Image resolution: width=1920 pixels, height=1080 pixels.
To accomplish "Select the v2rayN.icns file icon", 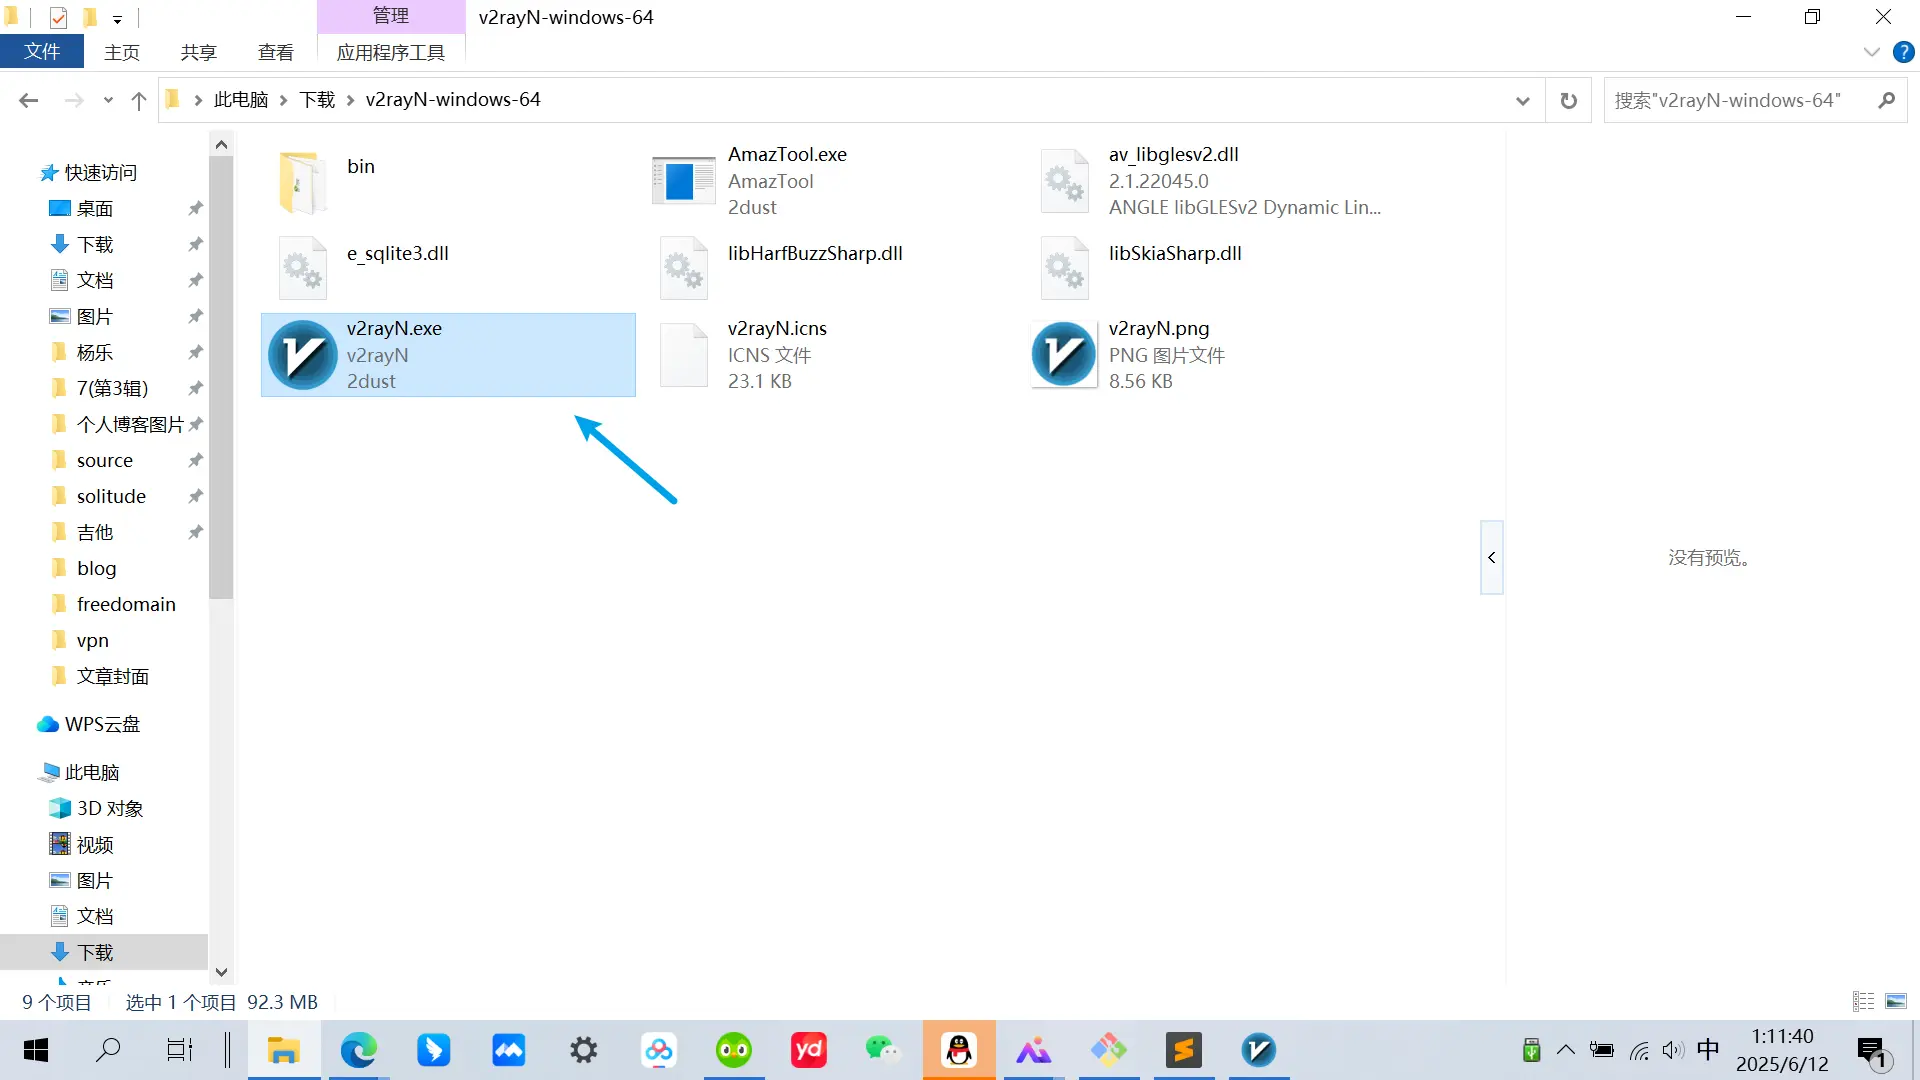I will tap(684, 355).
